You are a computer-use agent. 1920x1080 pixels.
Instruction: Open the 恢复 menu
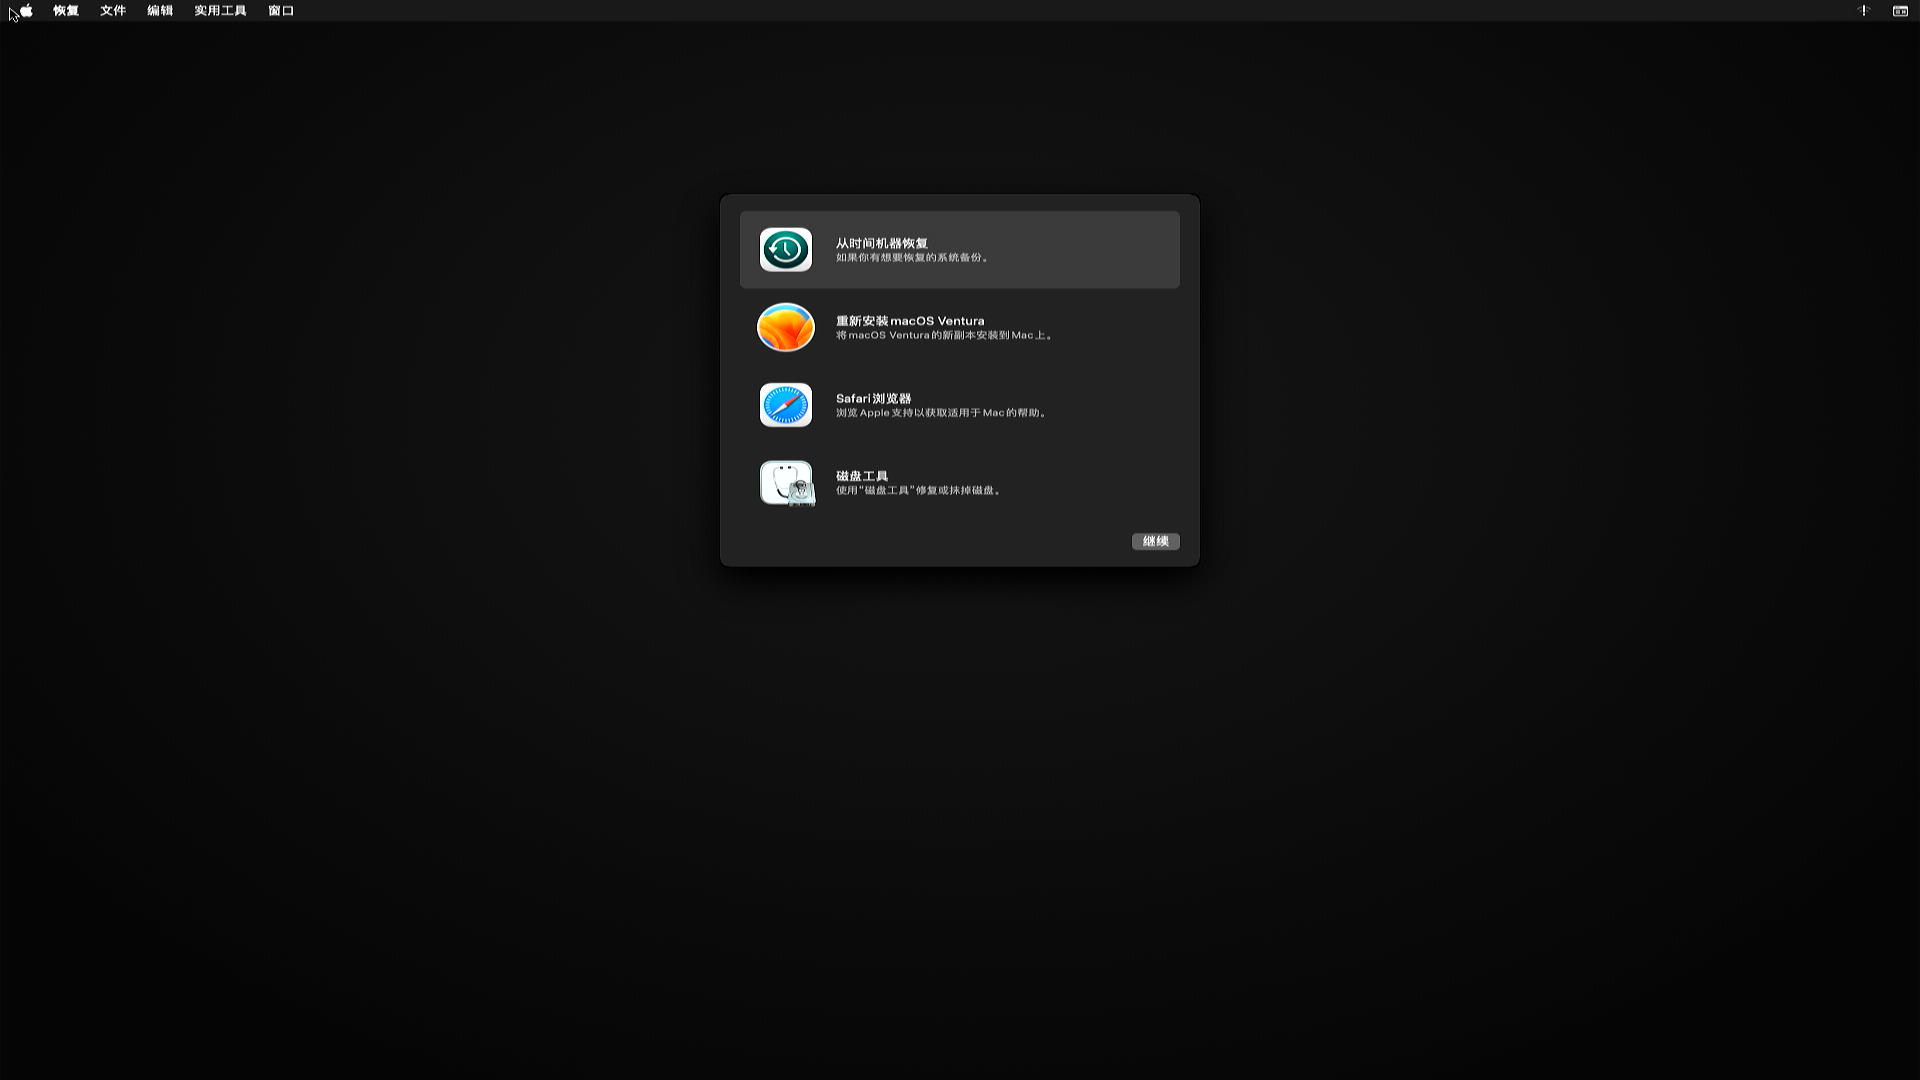point(66,11)
